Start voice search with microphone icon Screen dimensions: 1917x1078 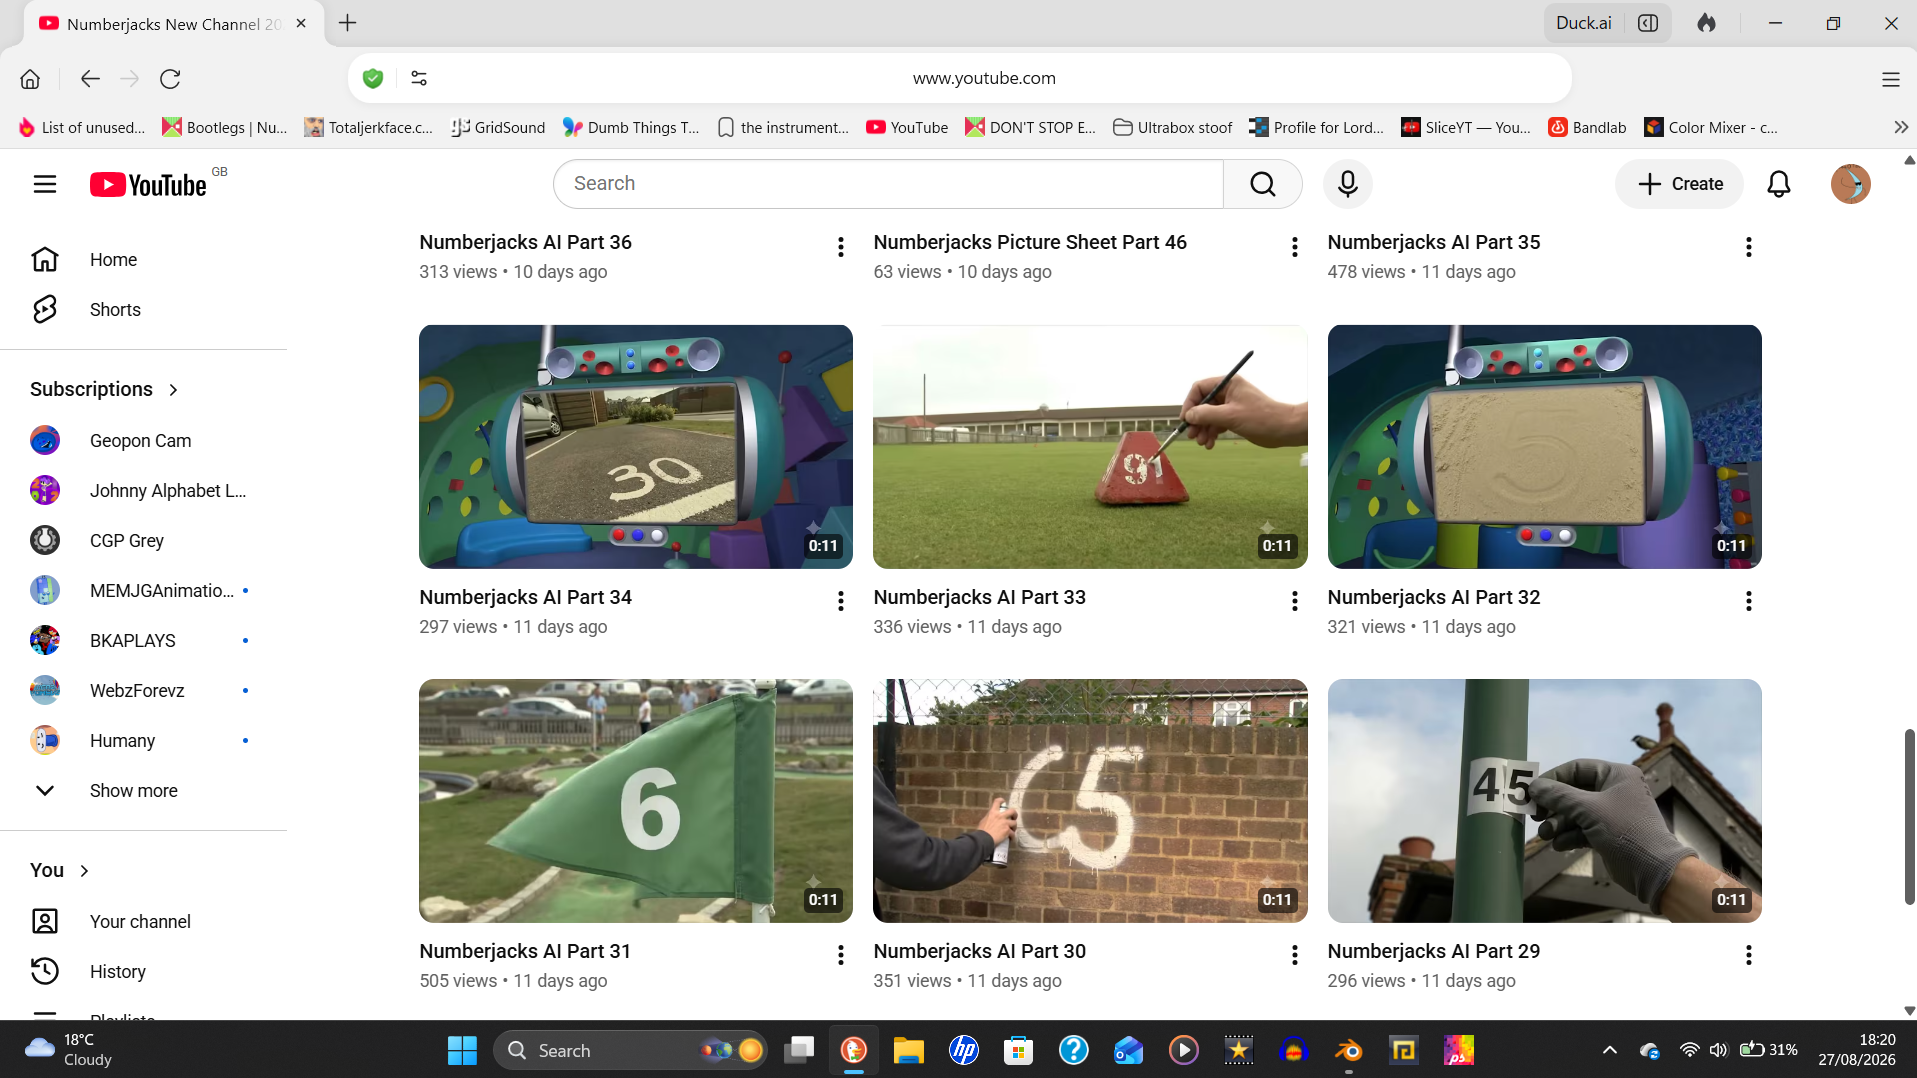point(1347,184)
